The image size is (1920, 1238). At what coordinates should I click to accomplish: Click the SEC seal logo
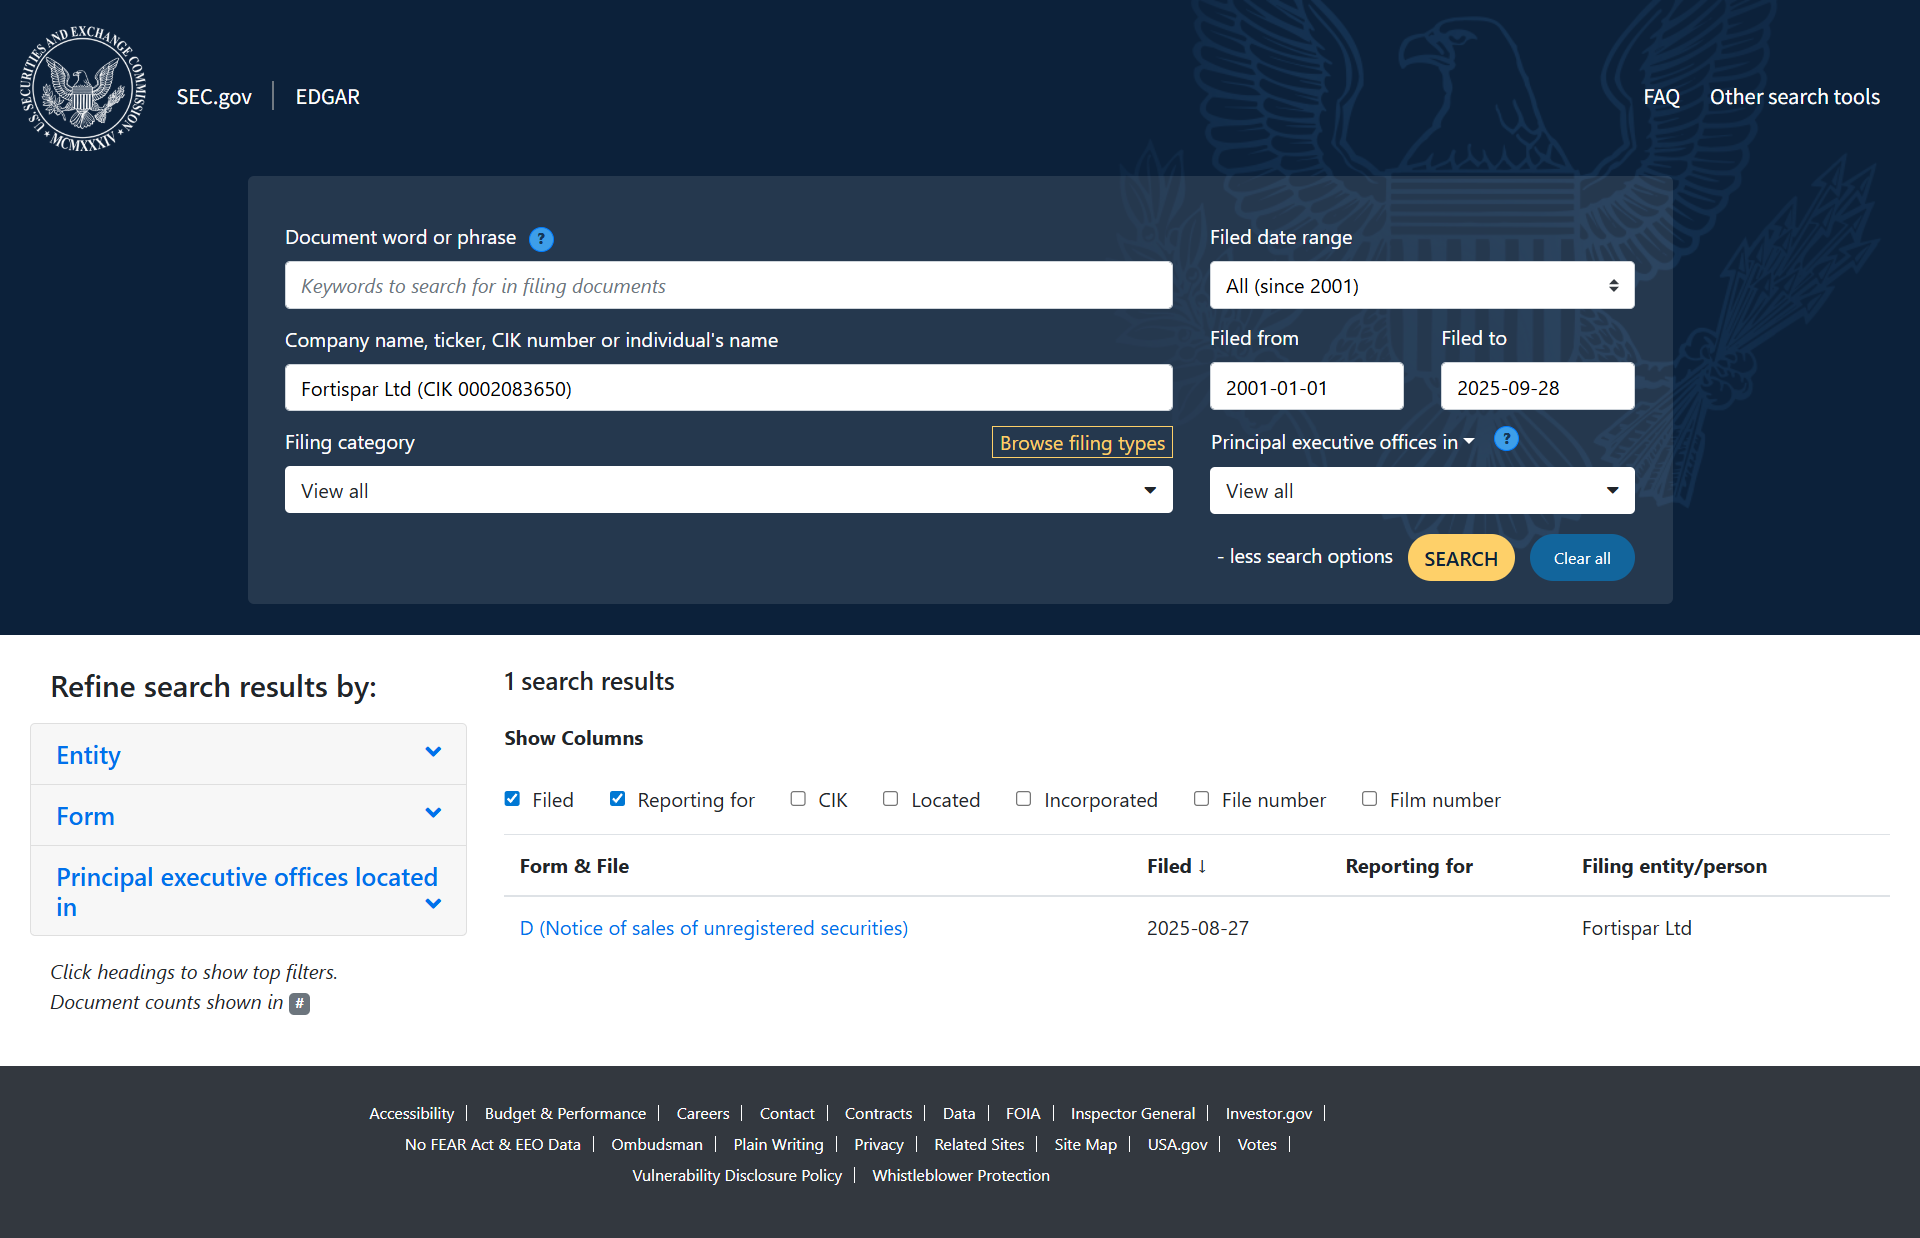click(84, 89)
